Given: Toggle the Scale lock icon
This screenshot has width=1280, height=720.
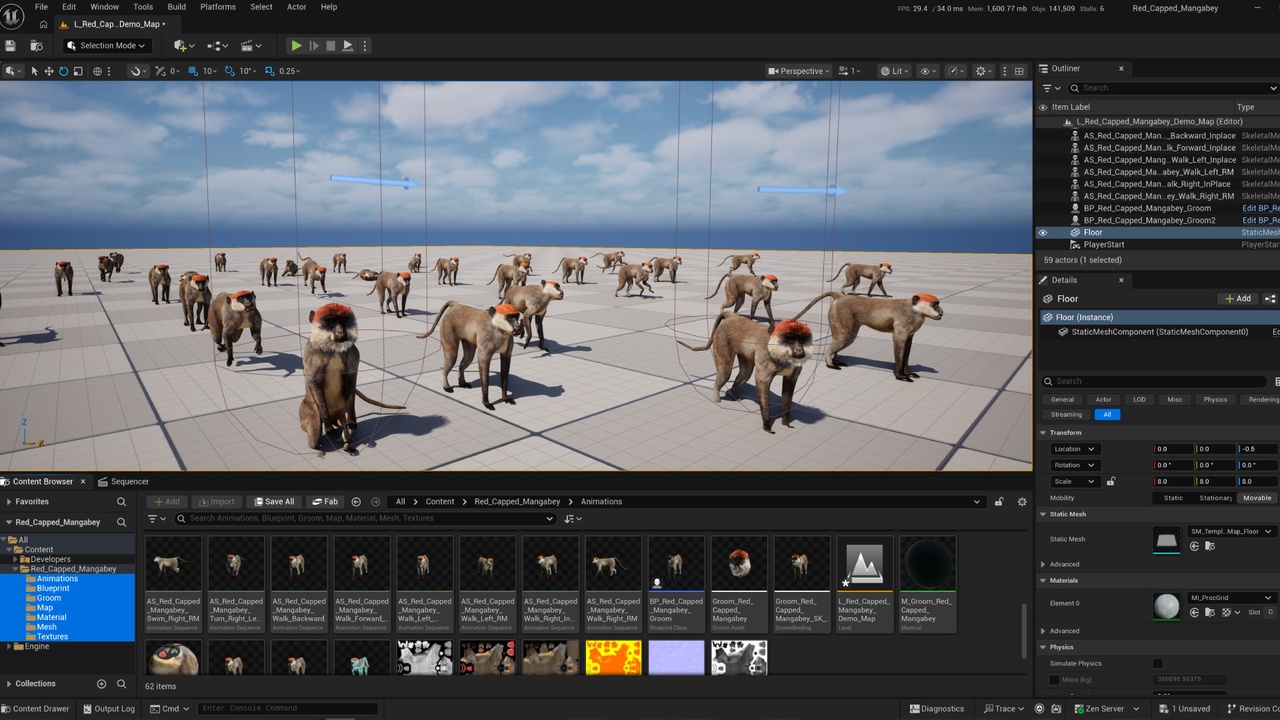Looking at the screenshot, I should pos(1110,481).
